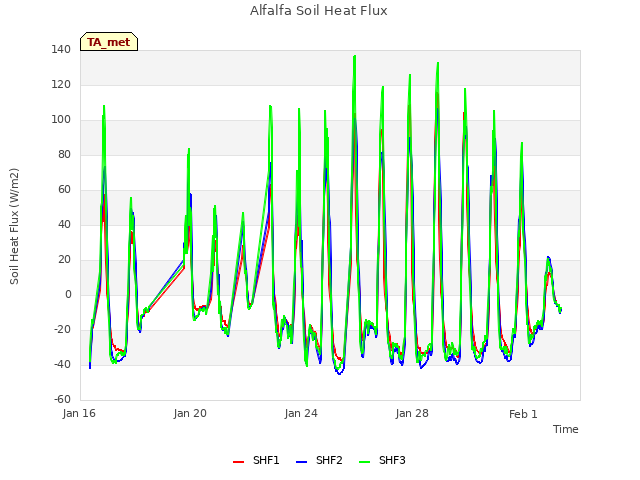The height and width of the screenshot is (480, 640).
Task: Click the 20 y-axis tick label
Action: (x=64, y=260)
